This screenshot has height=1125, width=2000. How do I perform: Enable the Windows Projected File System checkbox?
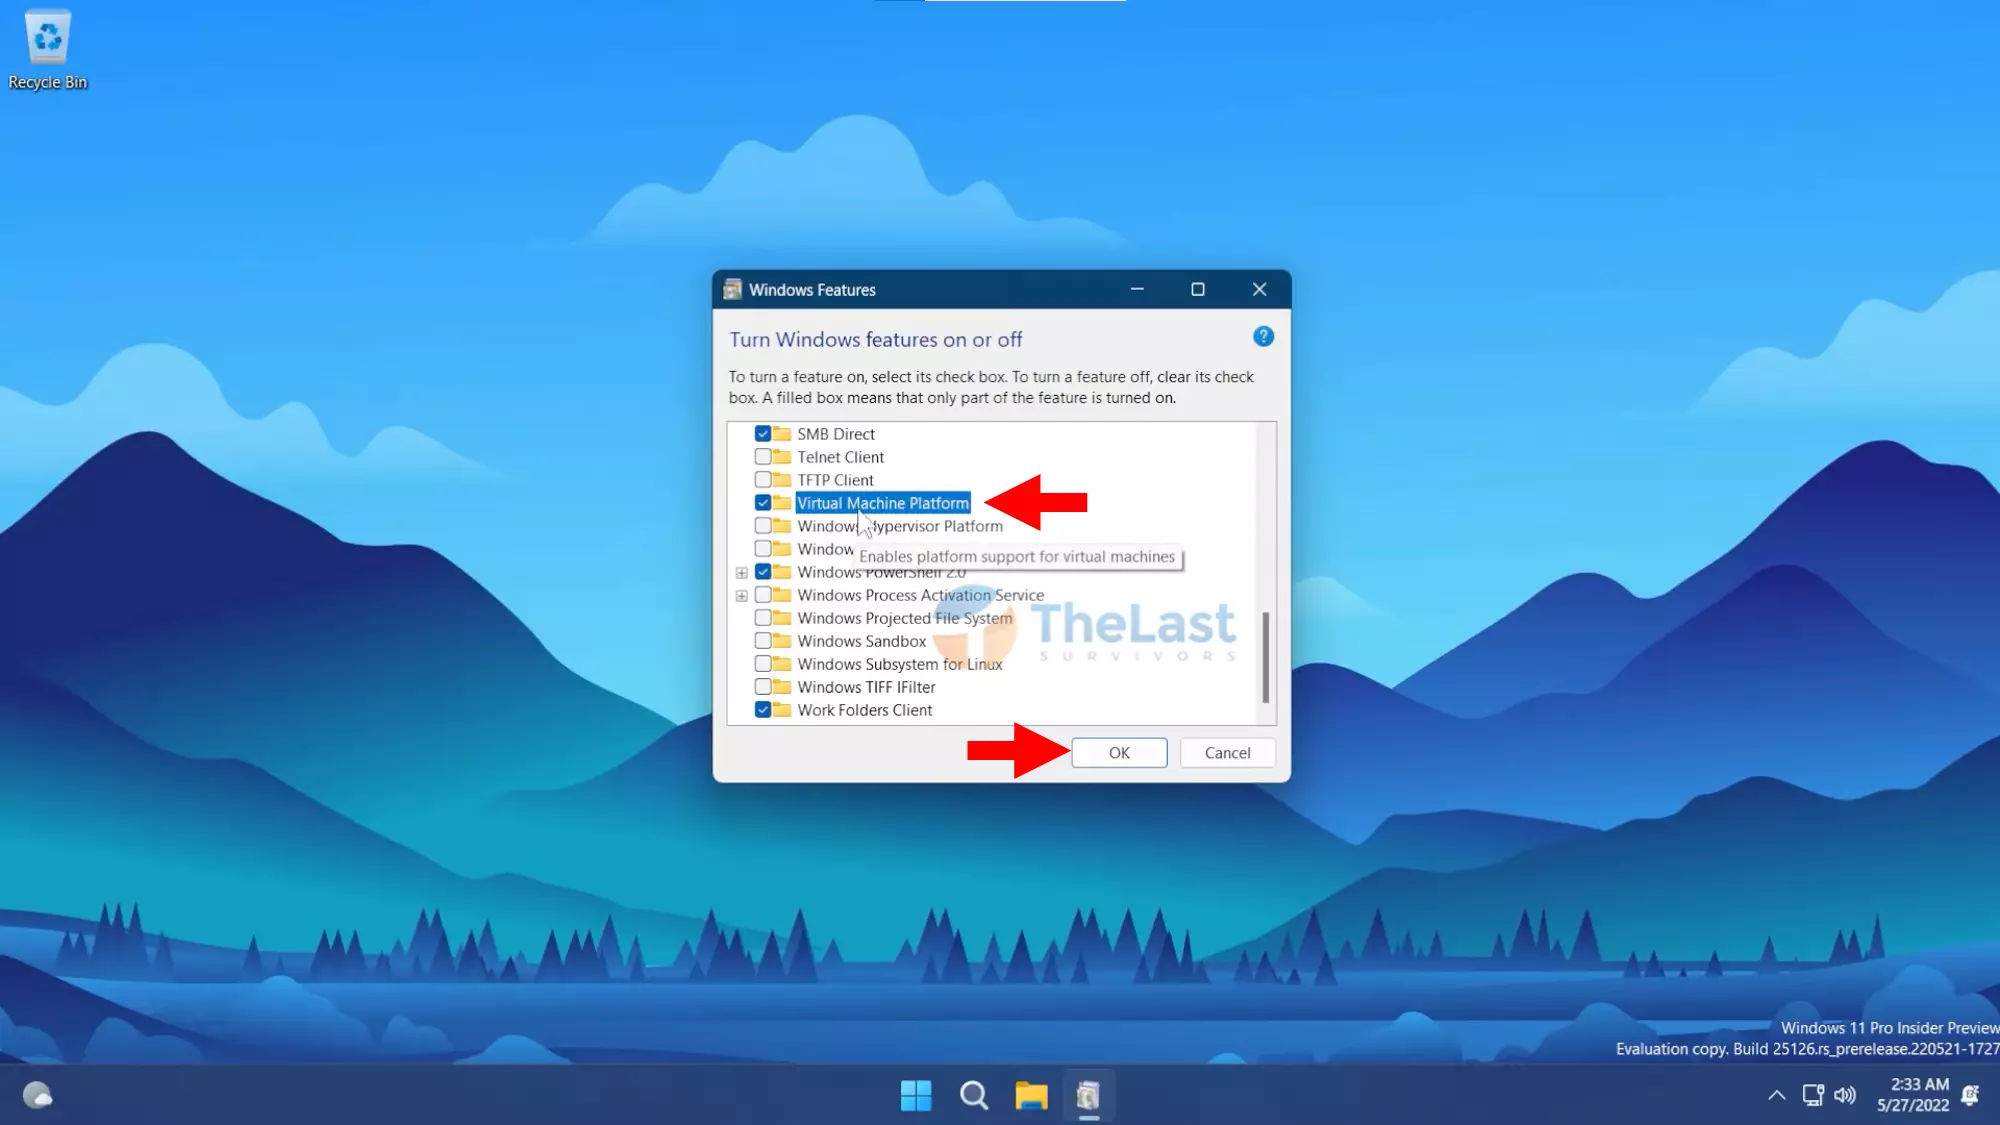tap(763, 618)
